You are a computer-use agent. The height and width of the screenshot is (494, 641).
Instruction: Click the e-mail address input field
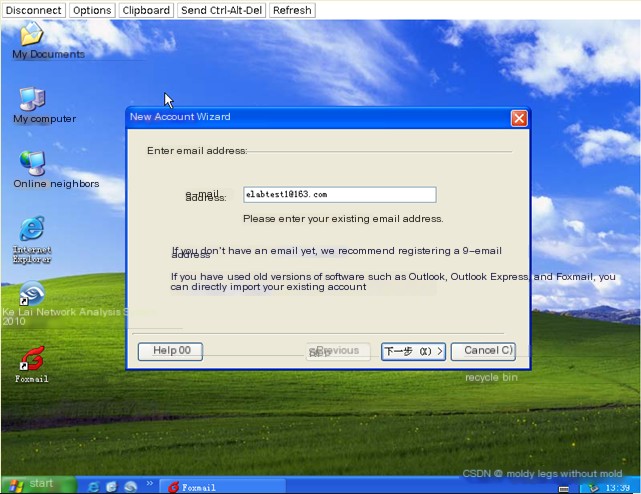click(340, 195)
